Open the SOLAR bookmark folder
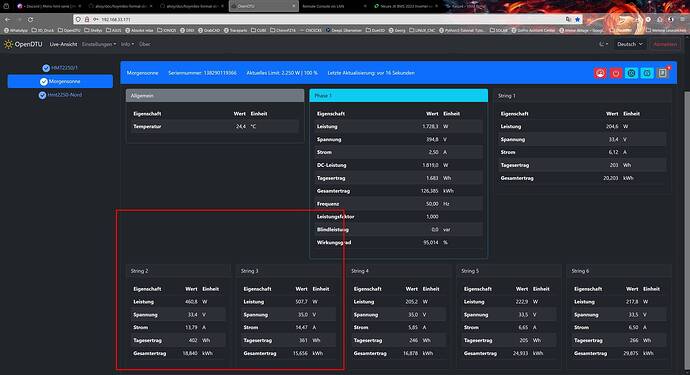690x375 pixels. point(499,30)
